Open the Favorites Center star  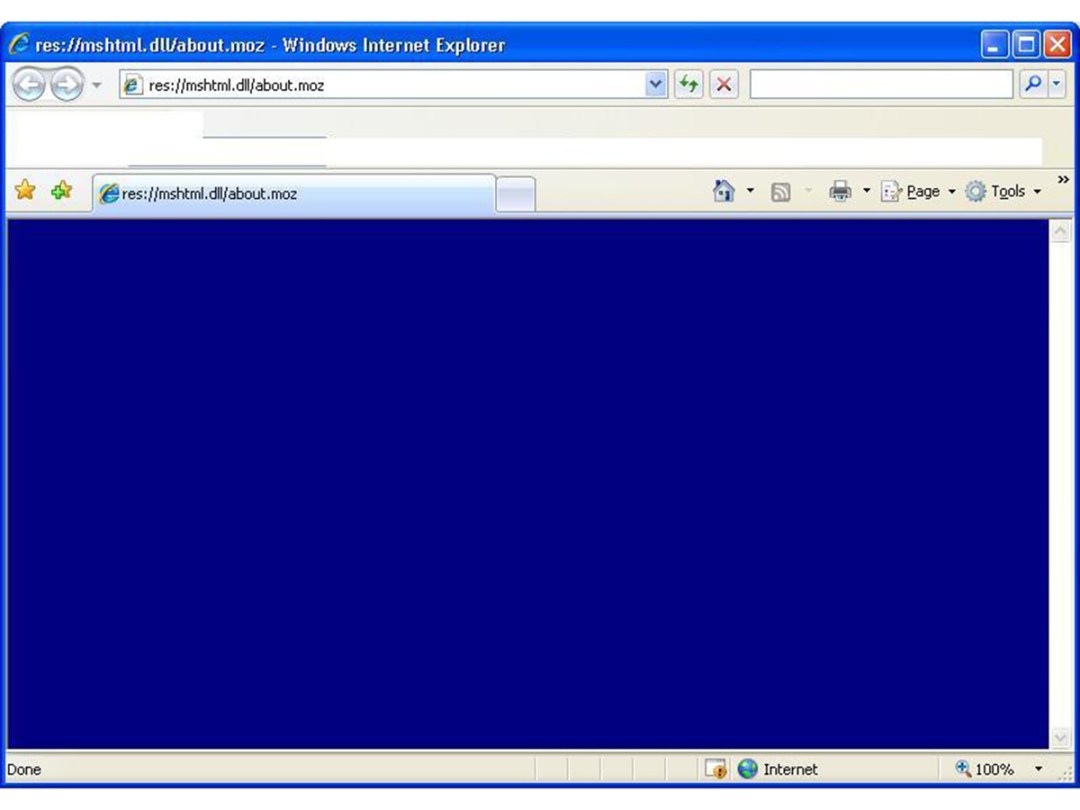[25, 190]
